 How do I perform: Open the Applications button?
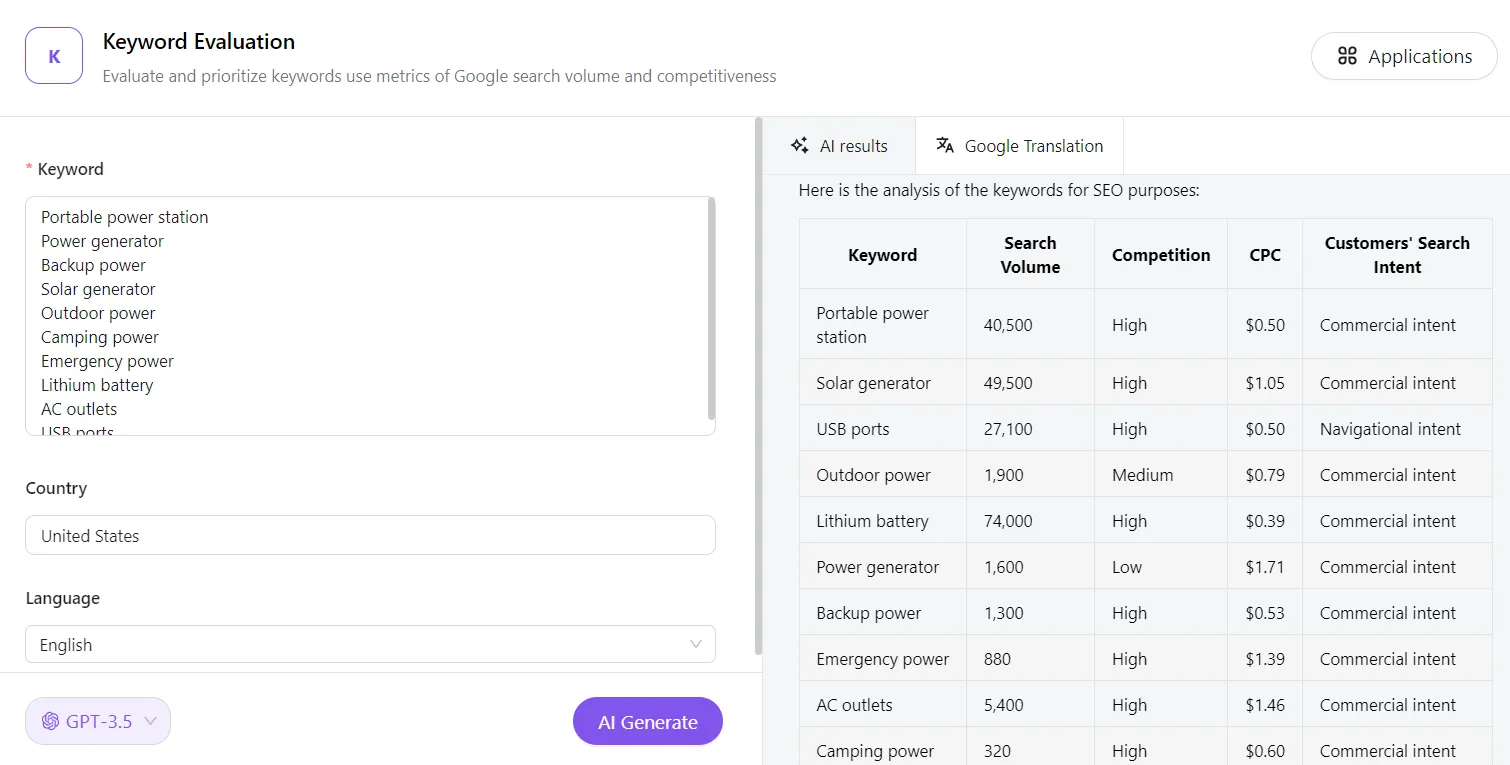coord(1404,56)
